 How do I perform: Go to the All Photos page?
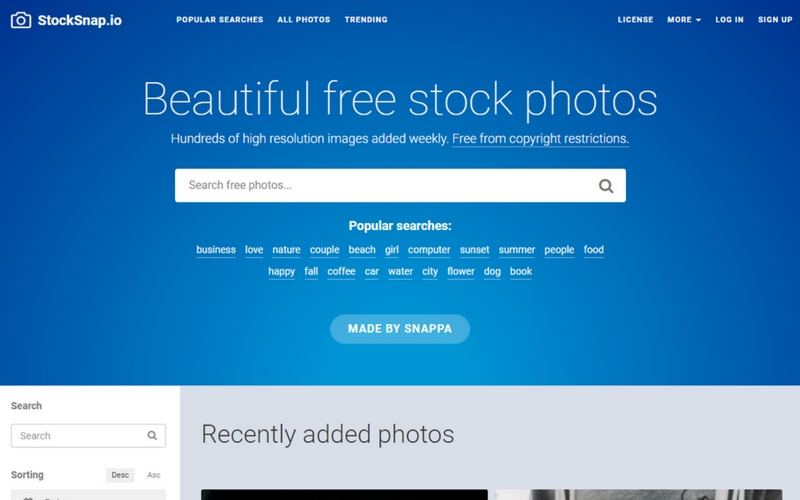tap(304, 20)
